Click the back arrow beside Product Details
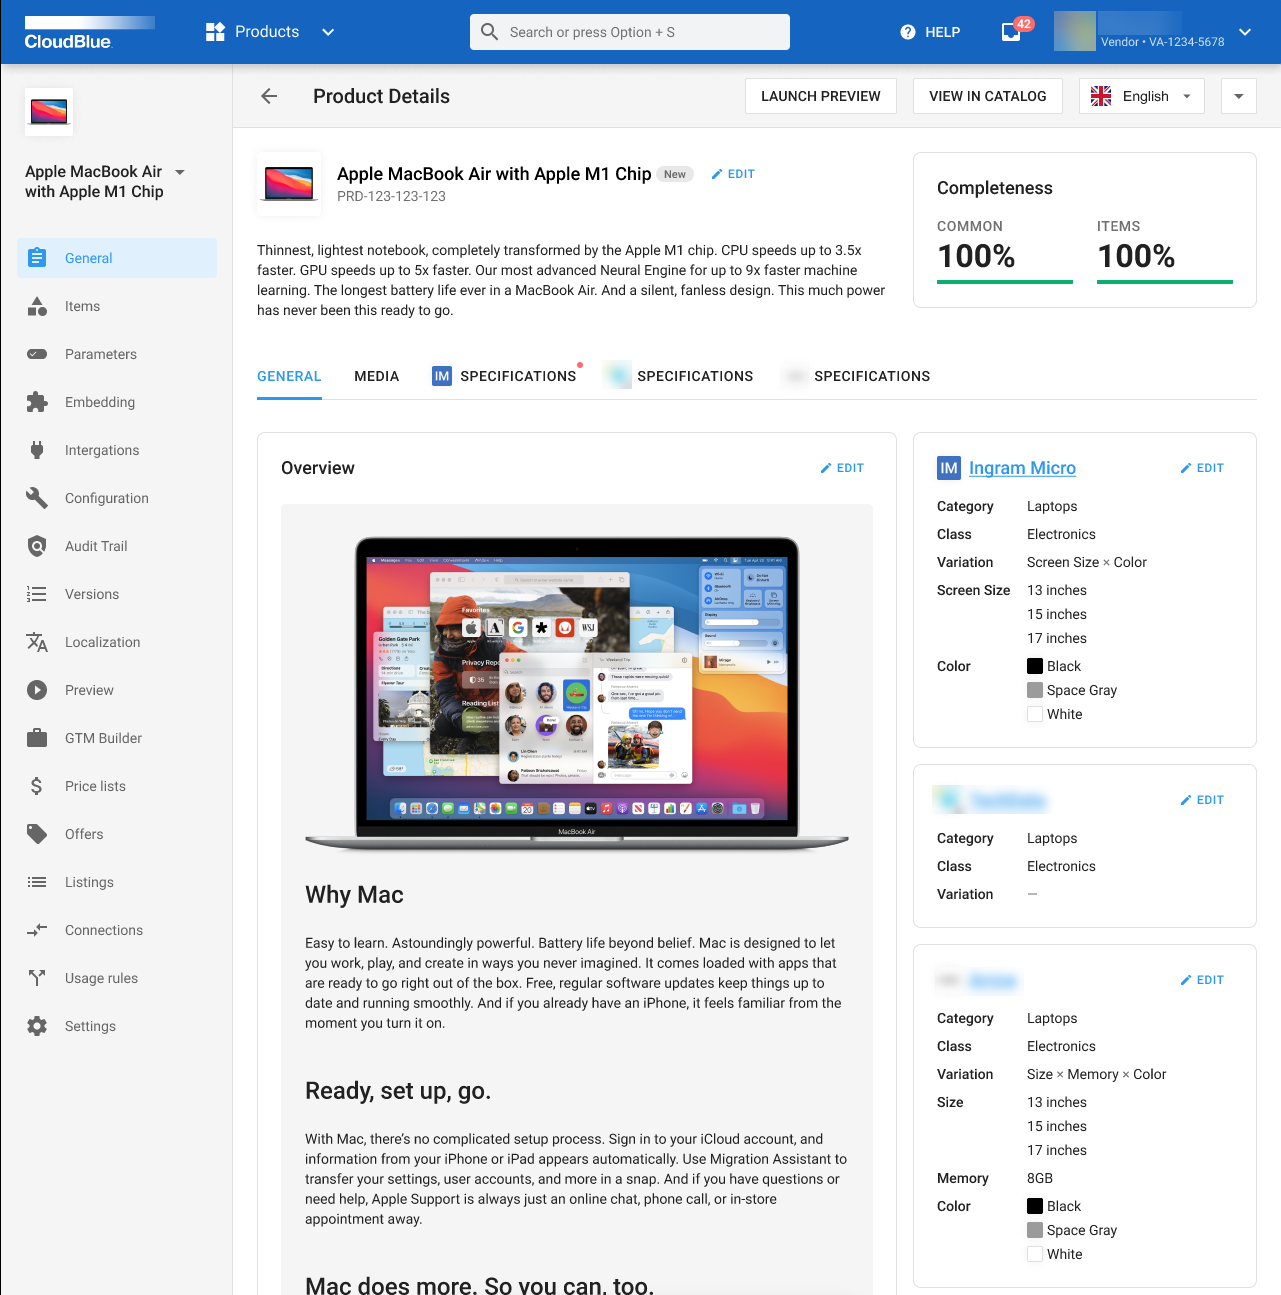Viewport: 1281px width, 1295px height. pos(269,96)
